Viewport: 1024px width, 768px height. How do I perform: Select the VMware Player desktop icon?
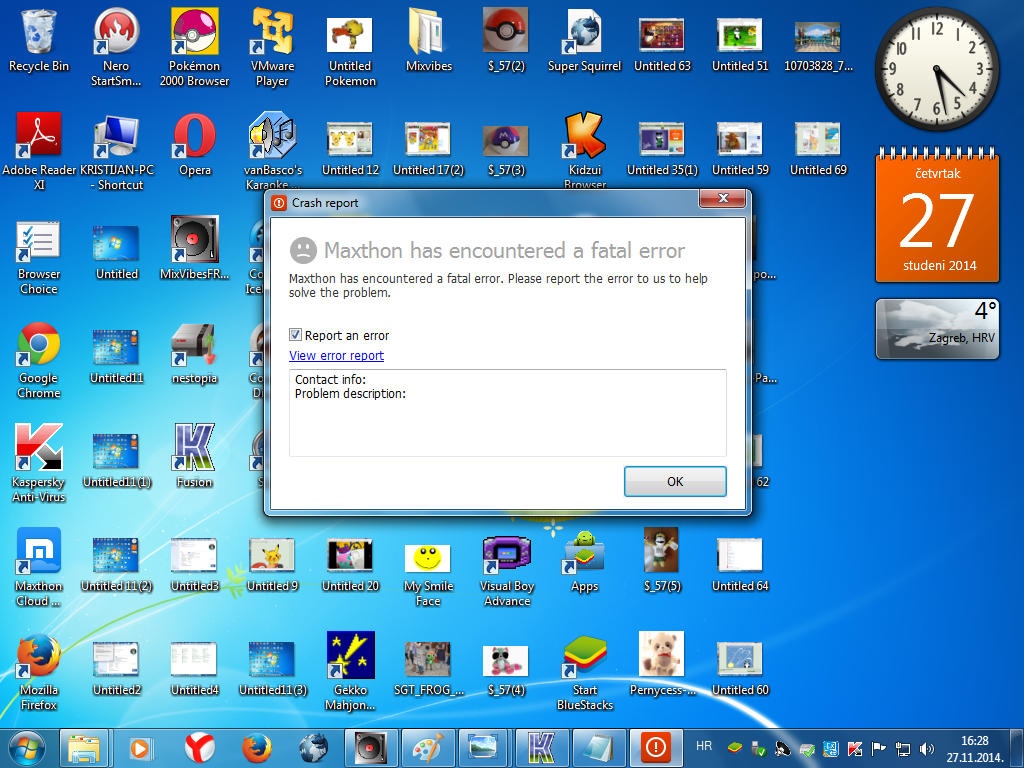click(x=272, y=47)
